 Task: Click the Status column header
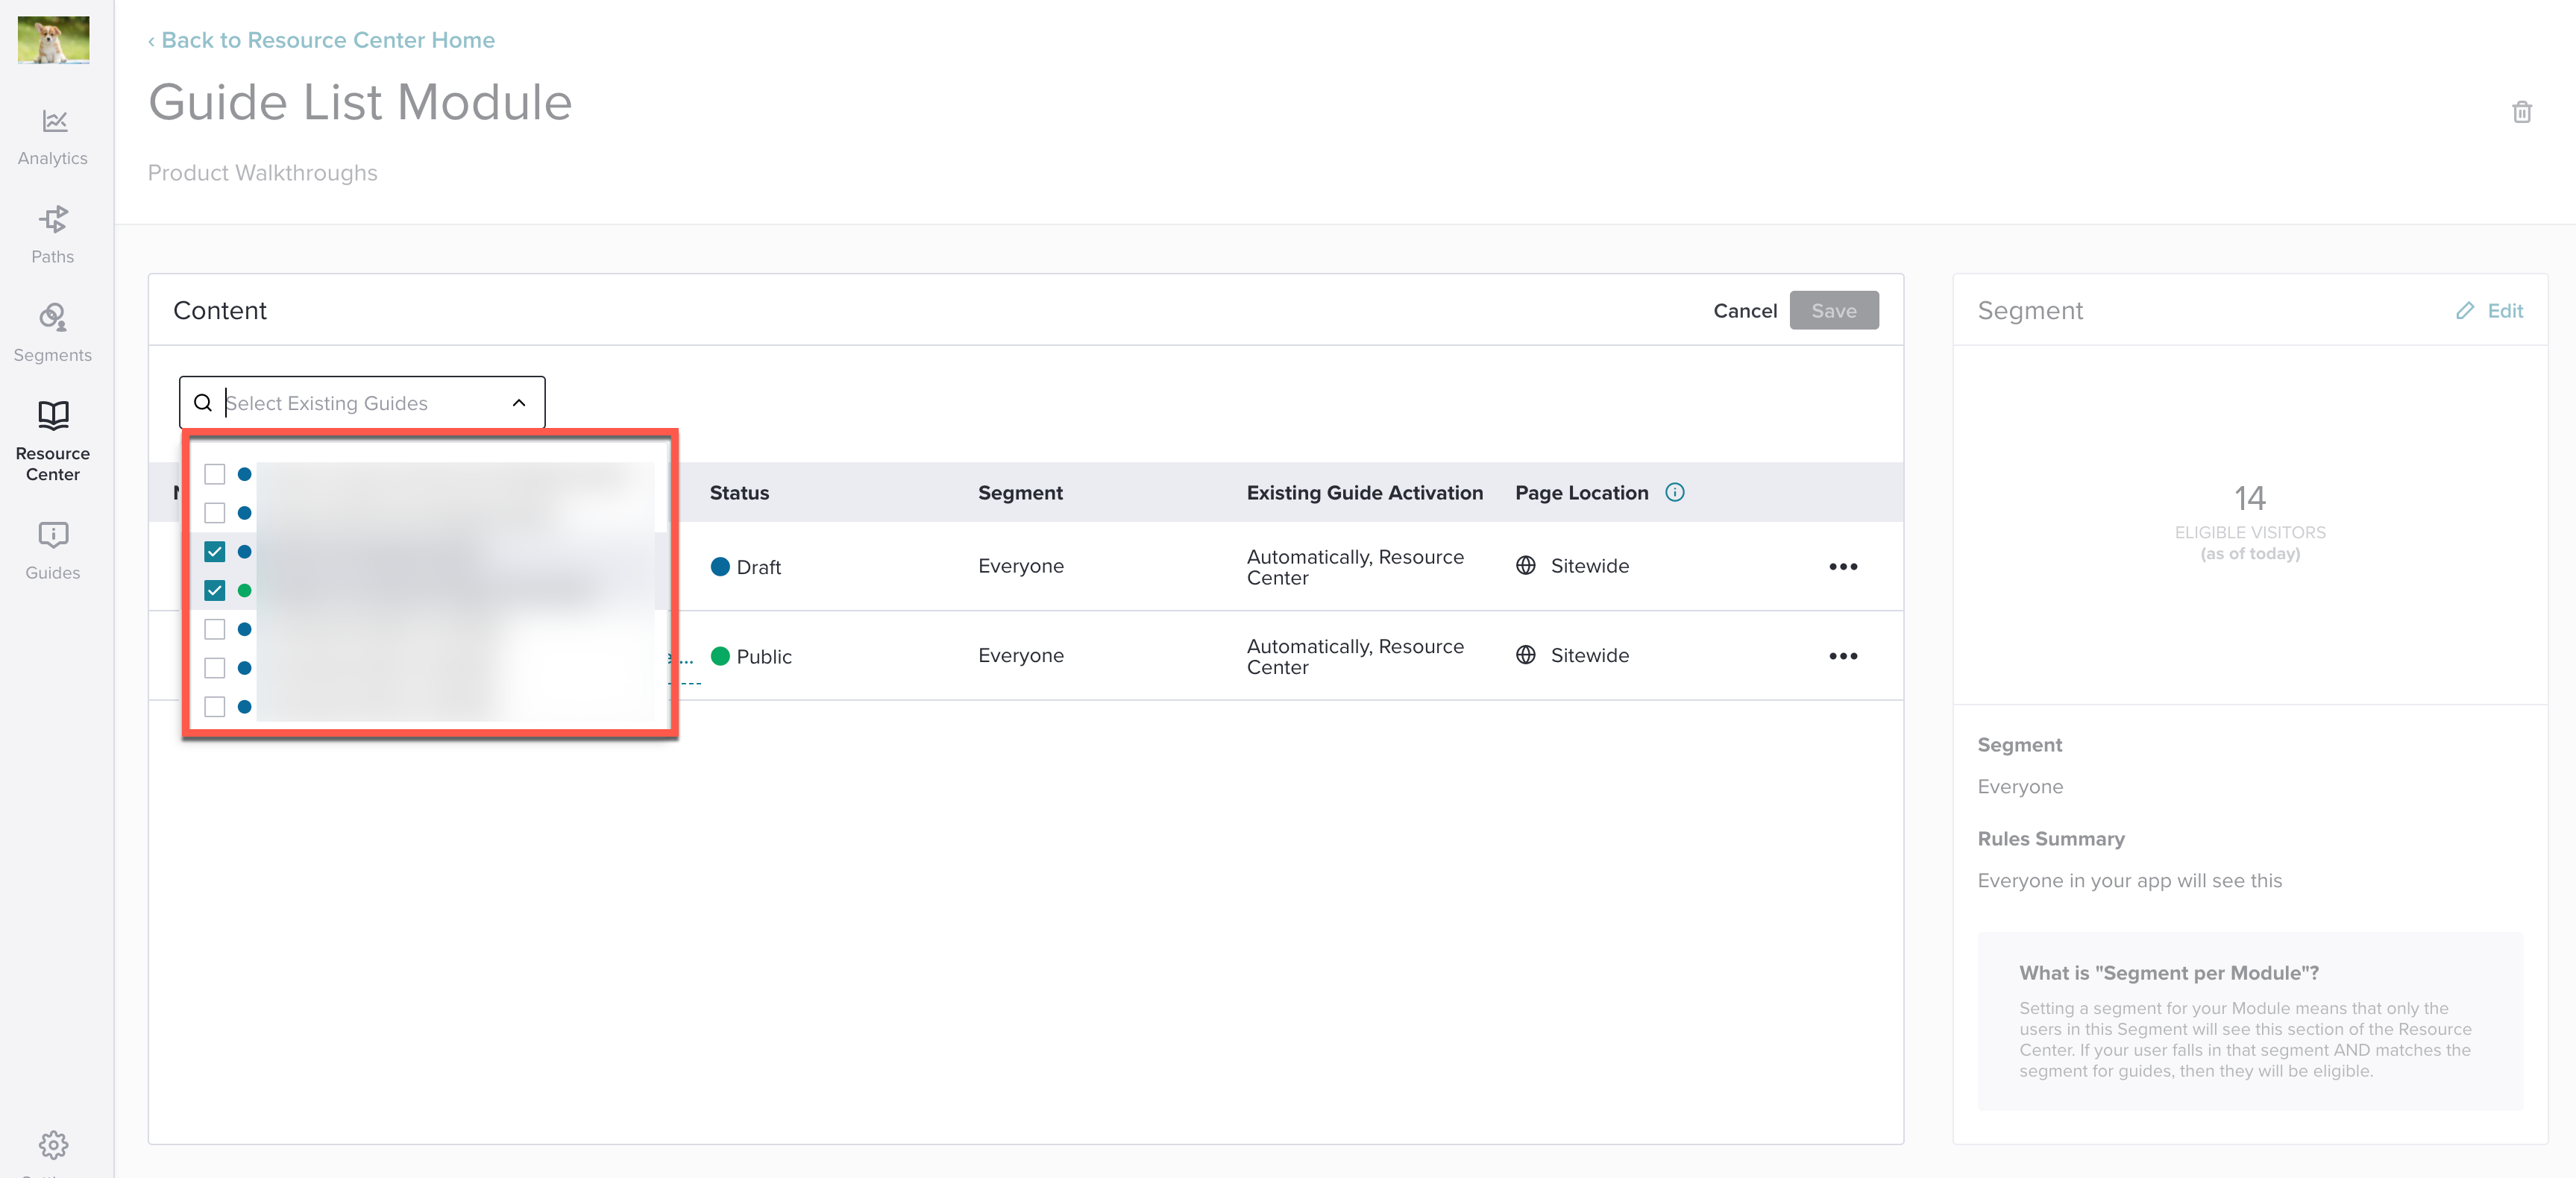point(739,492)
